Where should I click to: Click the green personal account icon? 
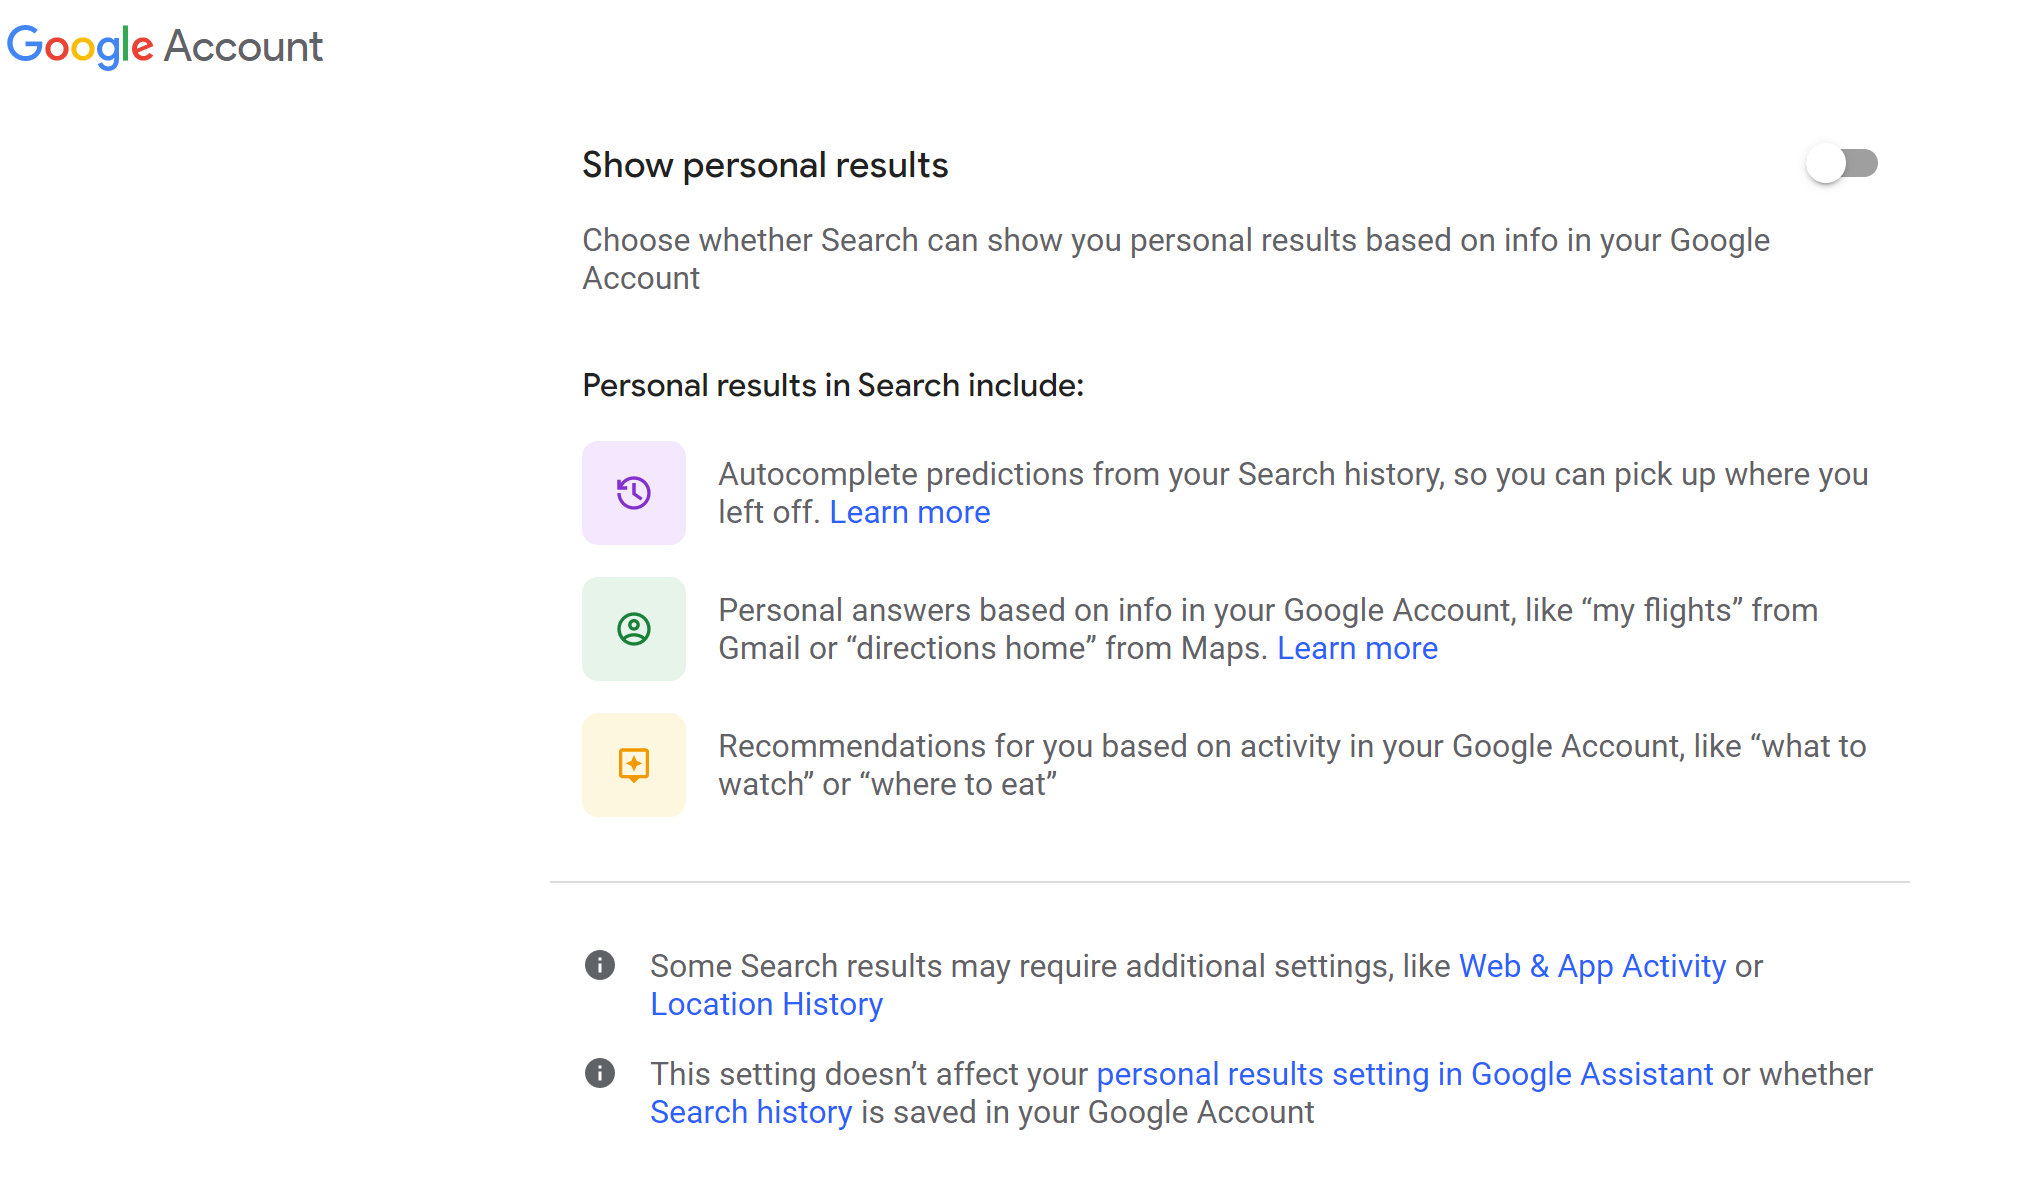[x=634, y=629]
